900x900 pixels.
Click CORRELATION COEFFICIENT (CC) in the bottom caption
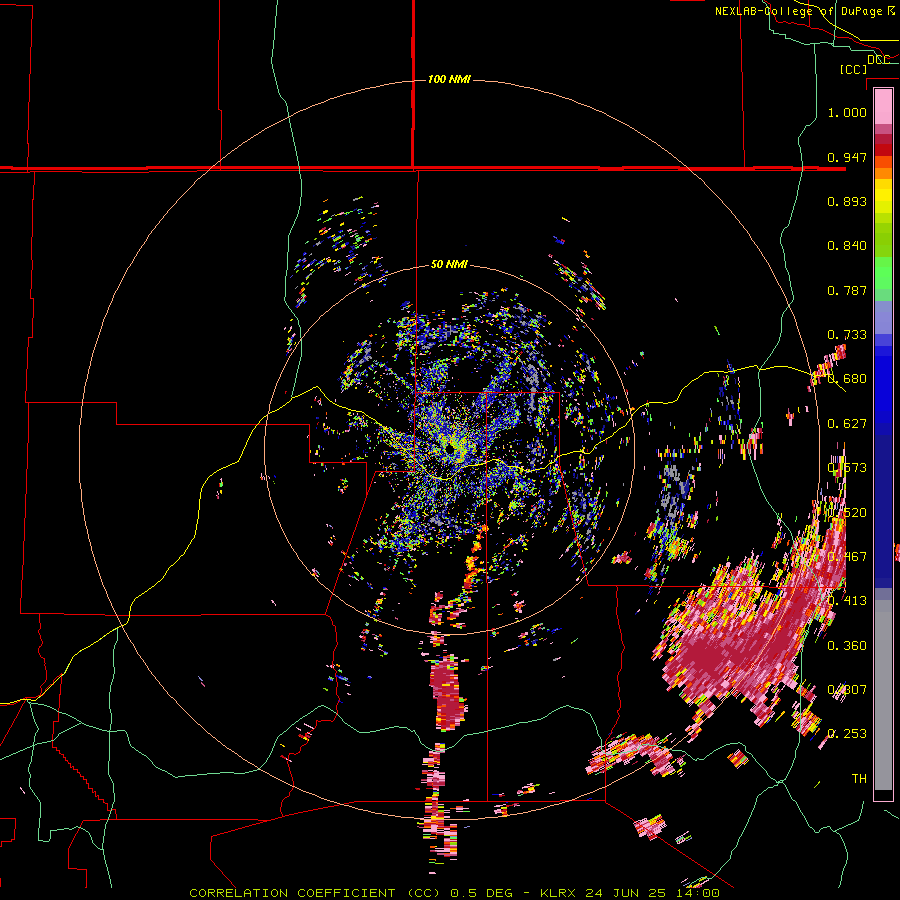[x=314, y=893]
